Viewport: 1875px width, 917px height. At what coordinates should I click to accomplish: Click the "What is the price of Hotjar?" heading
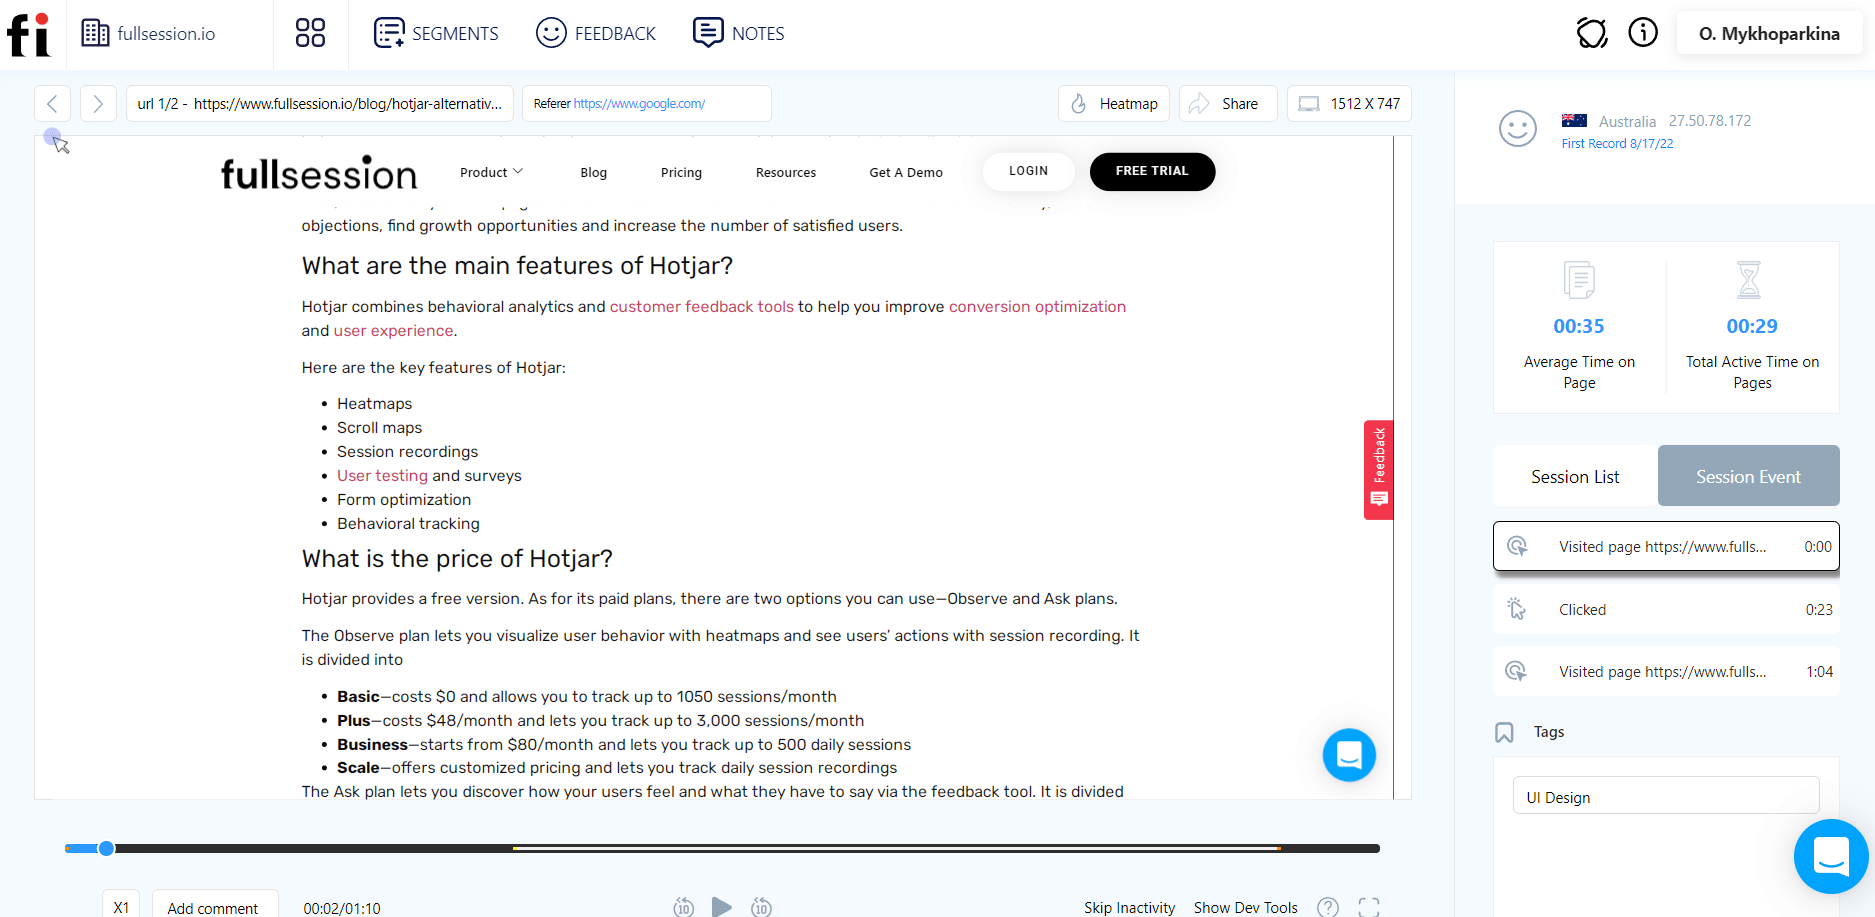pos(457,559)
